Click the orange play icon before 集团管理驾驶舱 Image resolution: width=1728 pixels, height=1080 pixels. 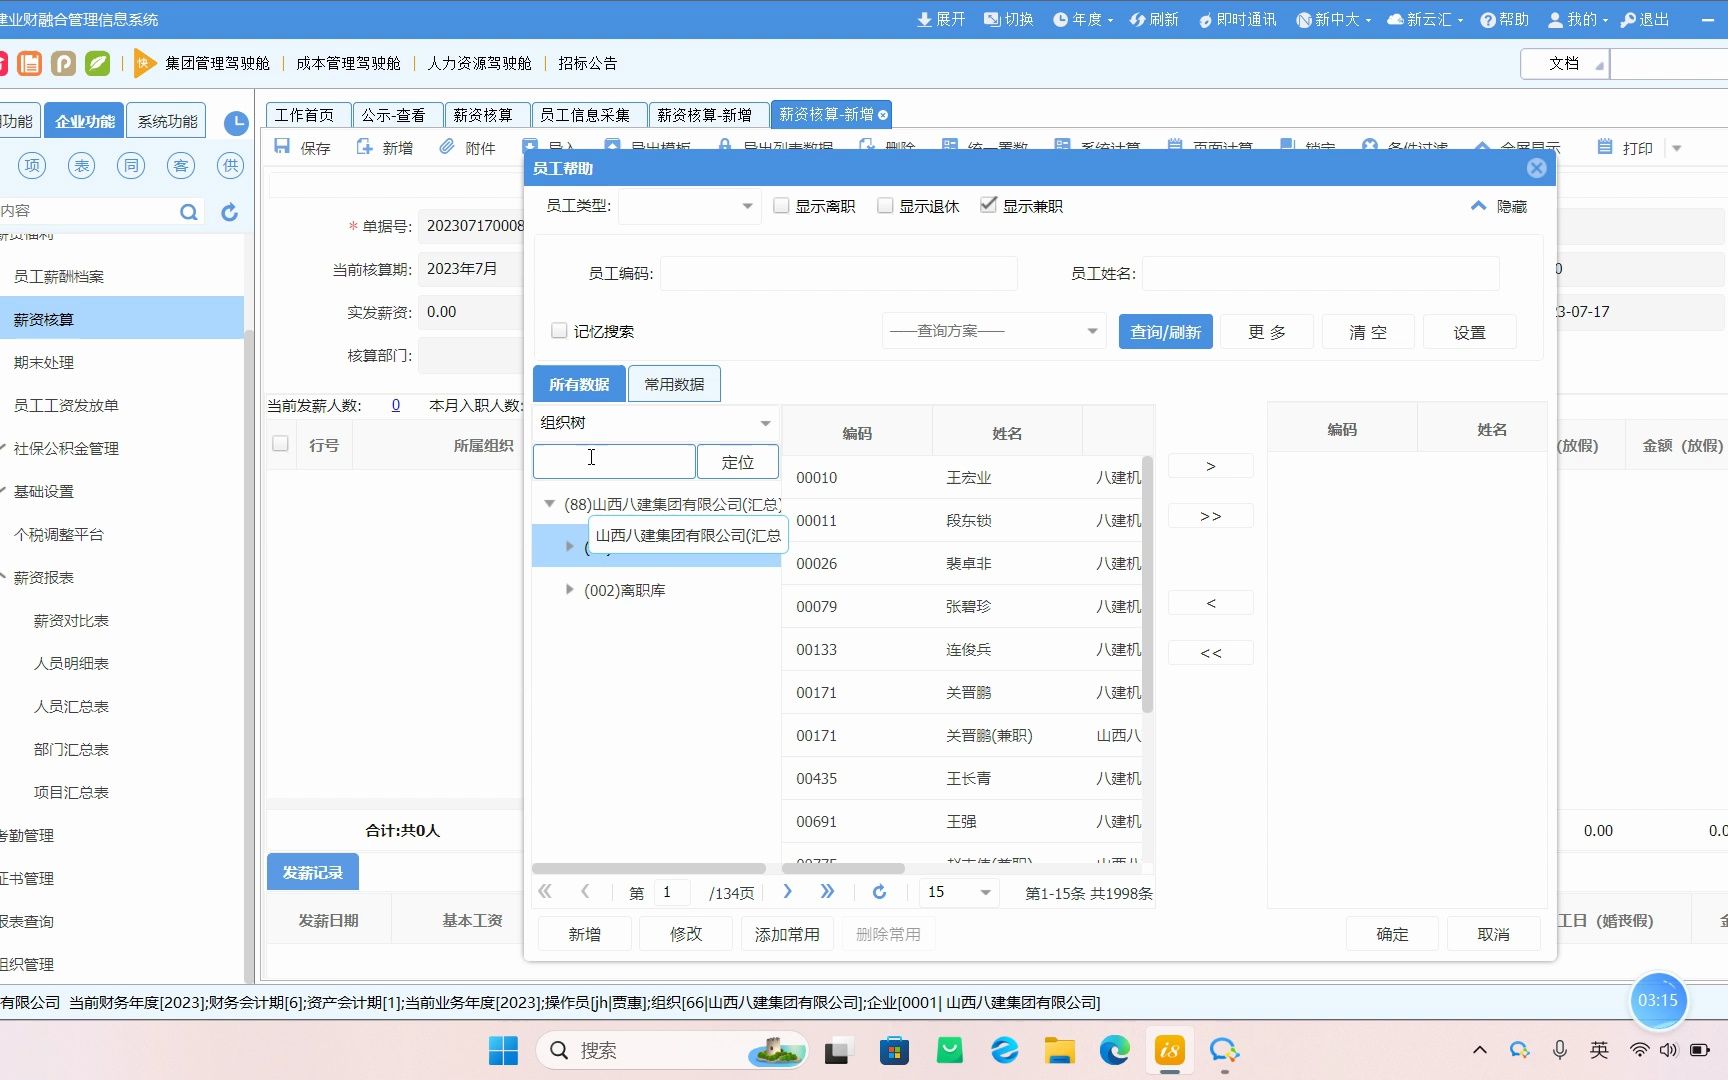click(x=144, y=63)
